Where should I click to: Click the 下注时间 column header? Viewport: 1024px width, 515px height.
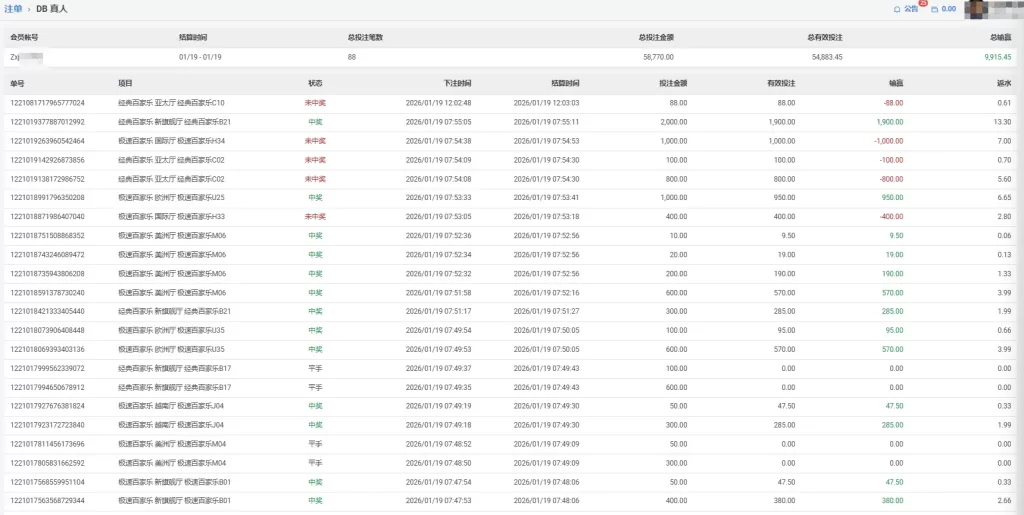point(457,83)
